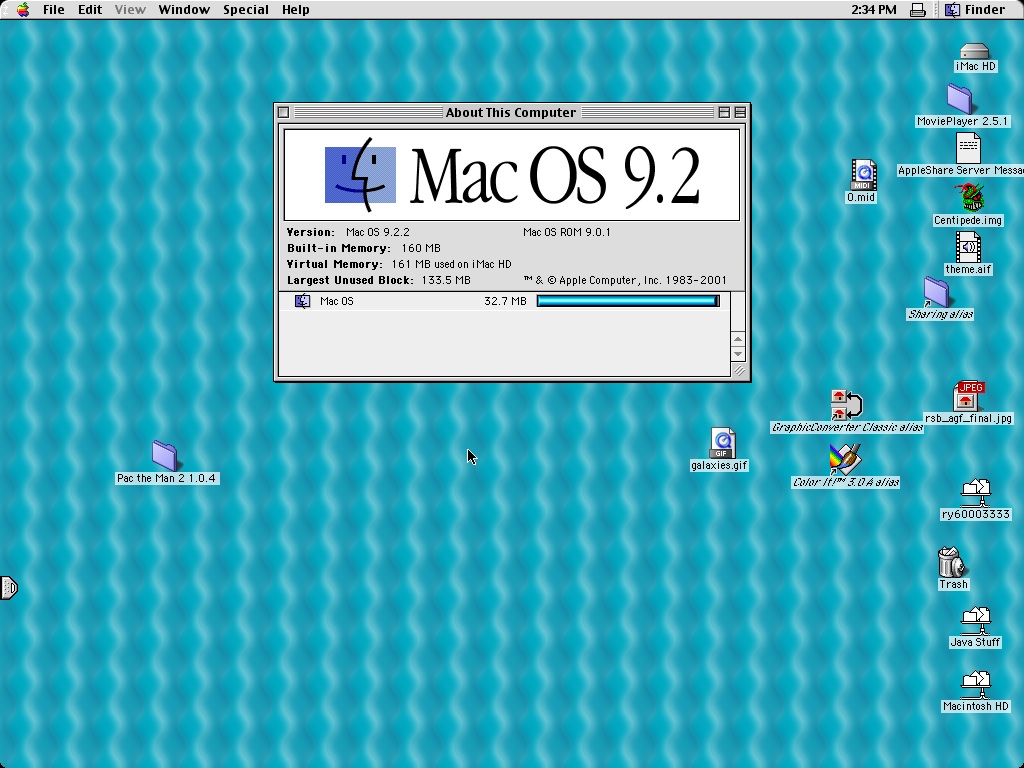Click the '133.5 MB' largest unused block value
This screenshot has width=1024, height=768.
coord(446,280)
